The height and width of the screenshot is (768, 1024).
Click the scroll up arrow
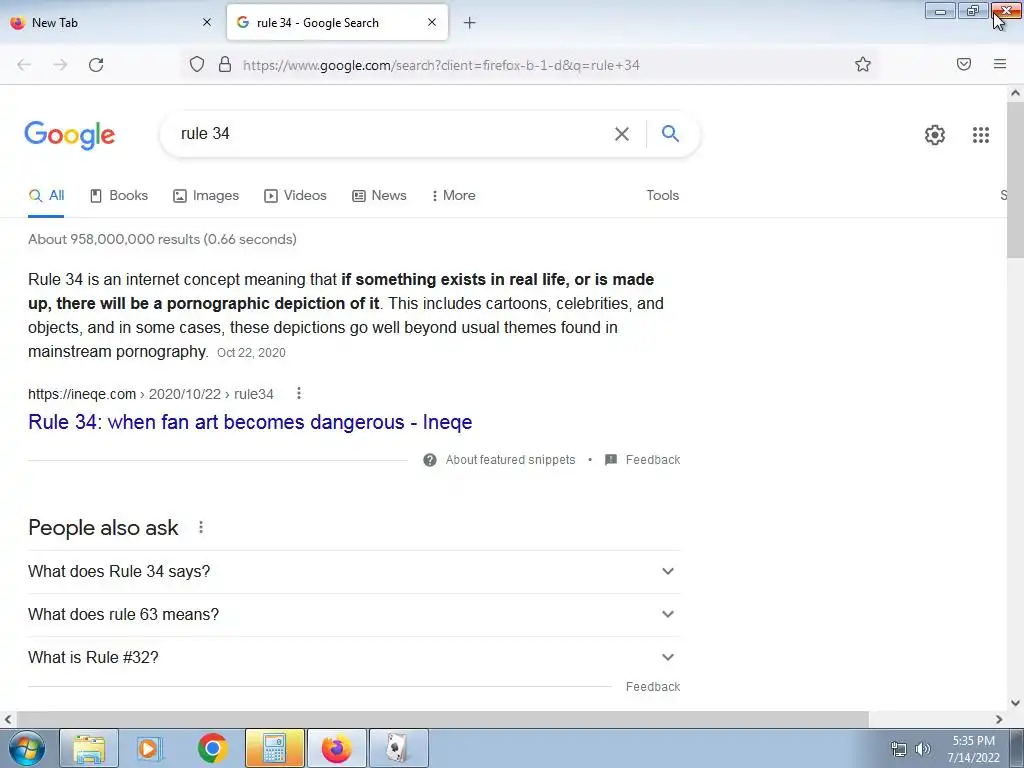pos(1015,93)
